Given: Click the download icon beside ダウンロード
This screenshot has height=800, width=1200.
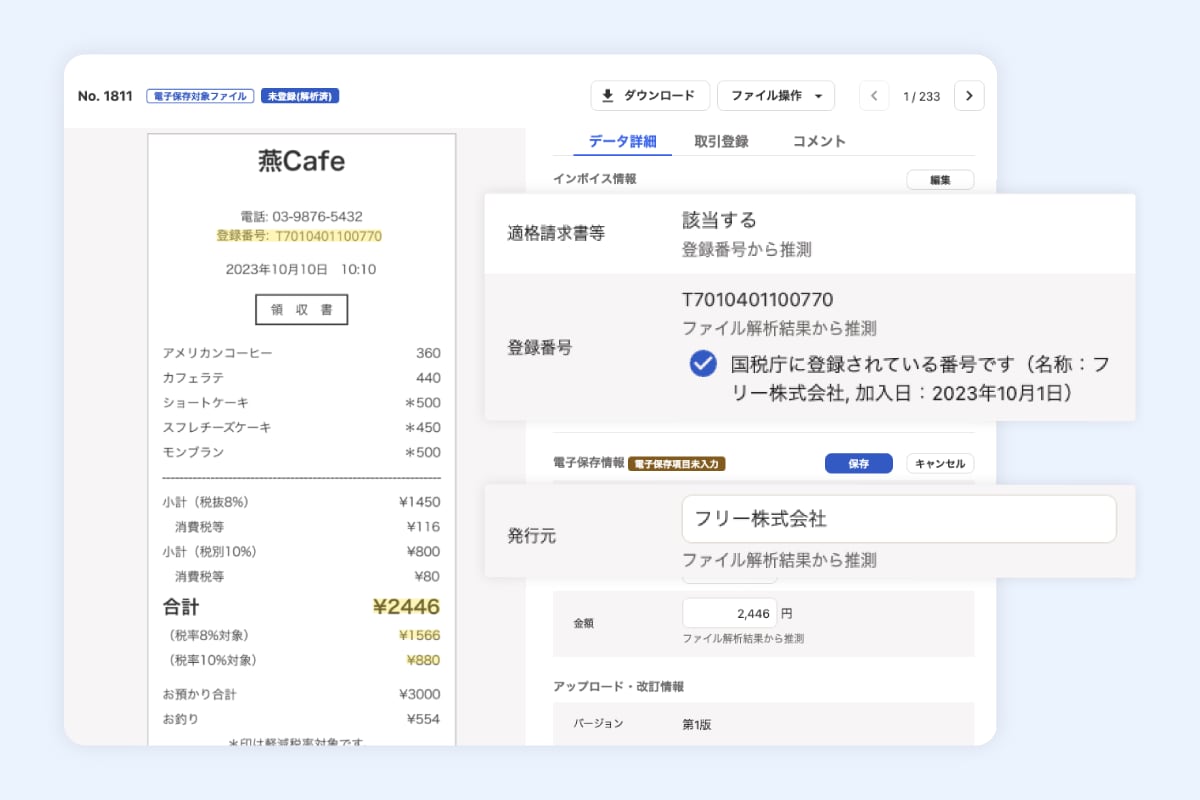Looking at the screenshot, I should (x=607, y=95).
